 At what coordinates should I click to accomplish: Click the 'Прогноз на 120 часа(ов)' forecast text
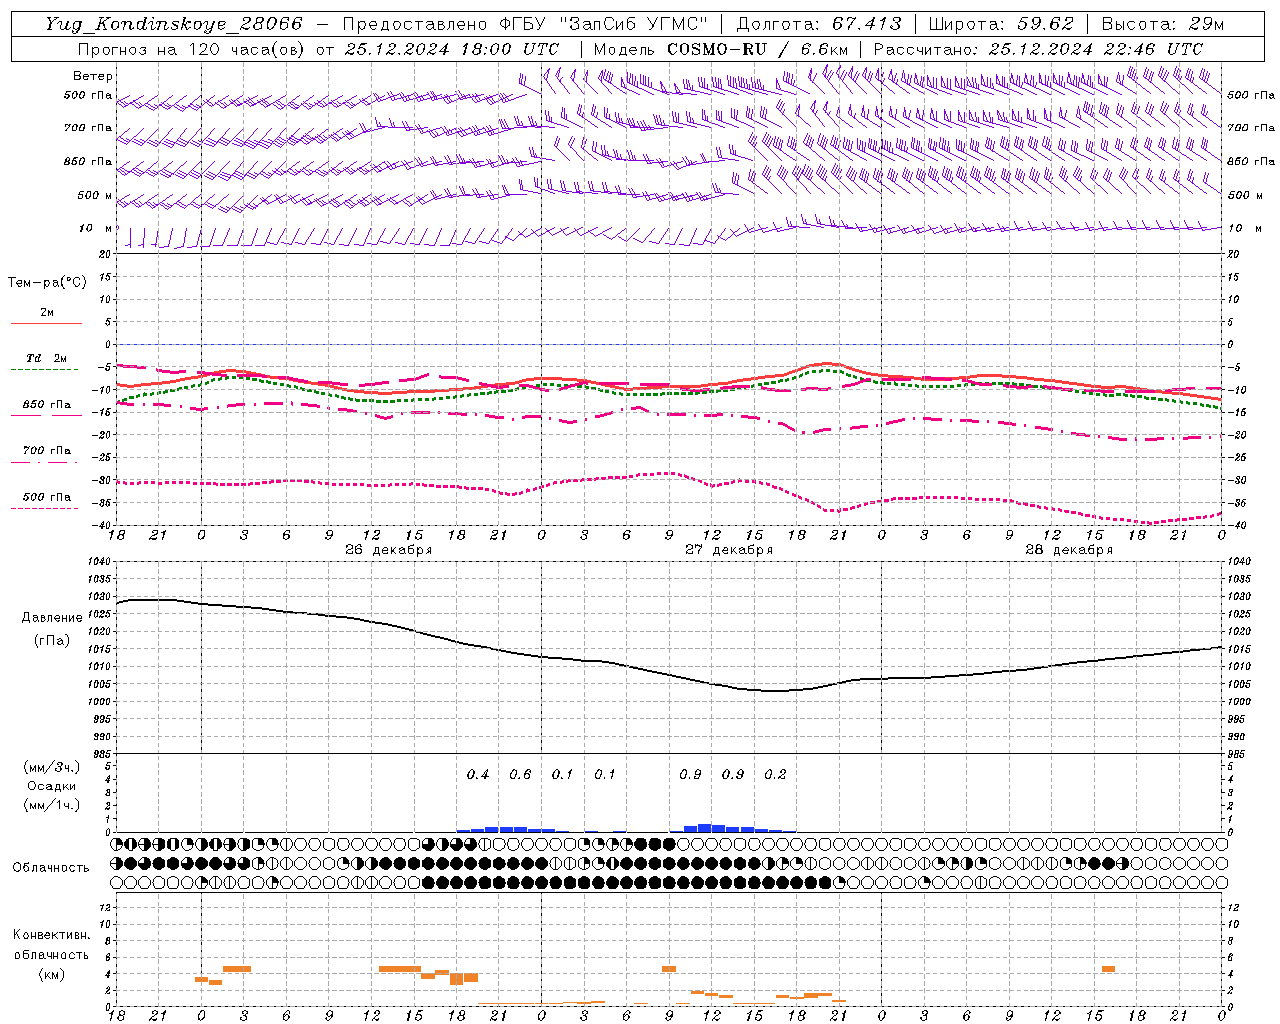[x=192, y=49]
